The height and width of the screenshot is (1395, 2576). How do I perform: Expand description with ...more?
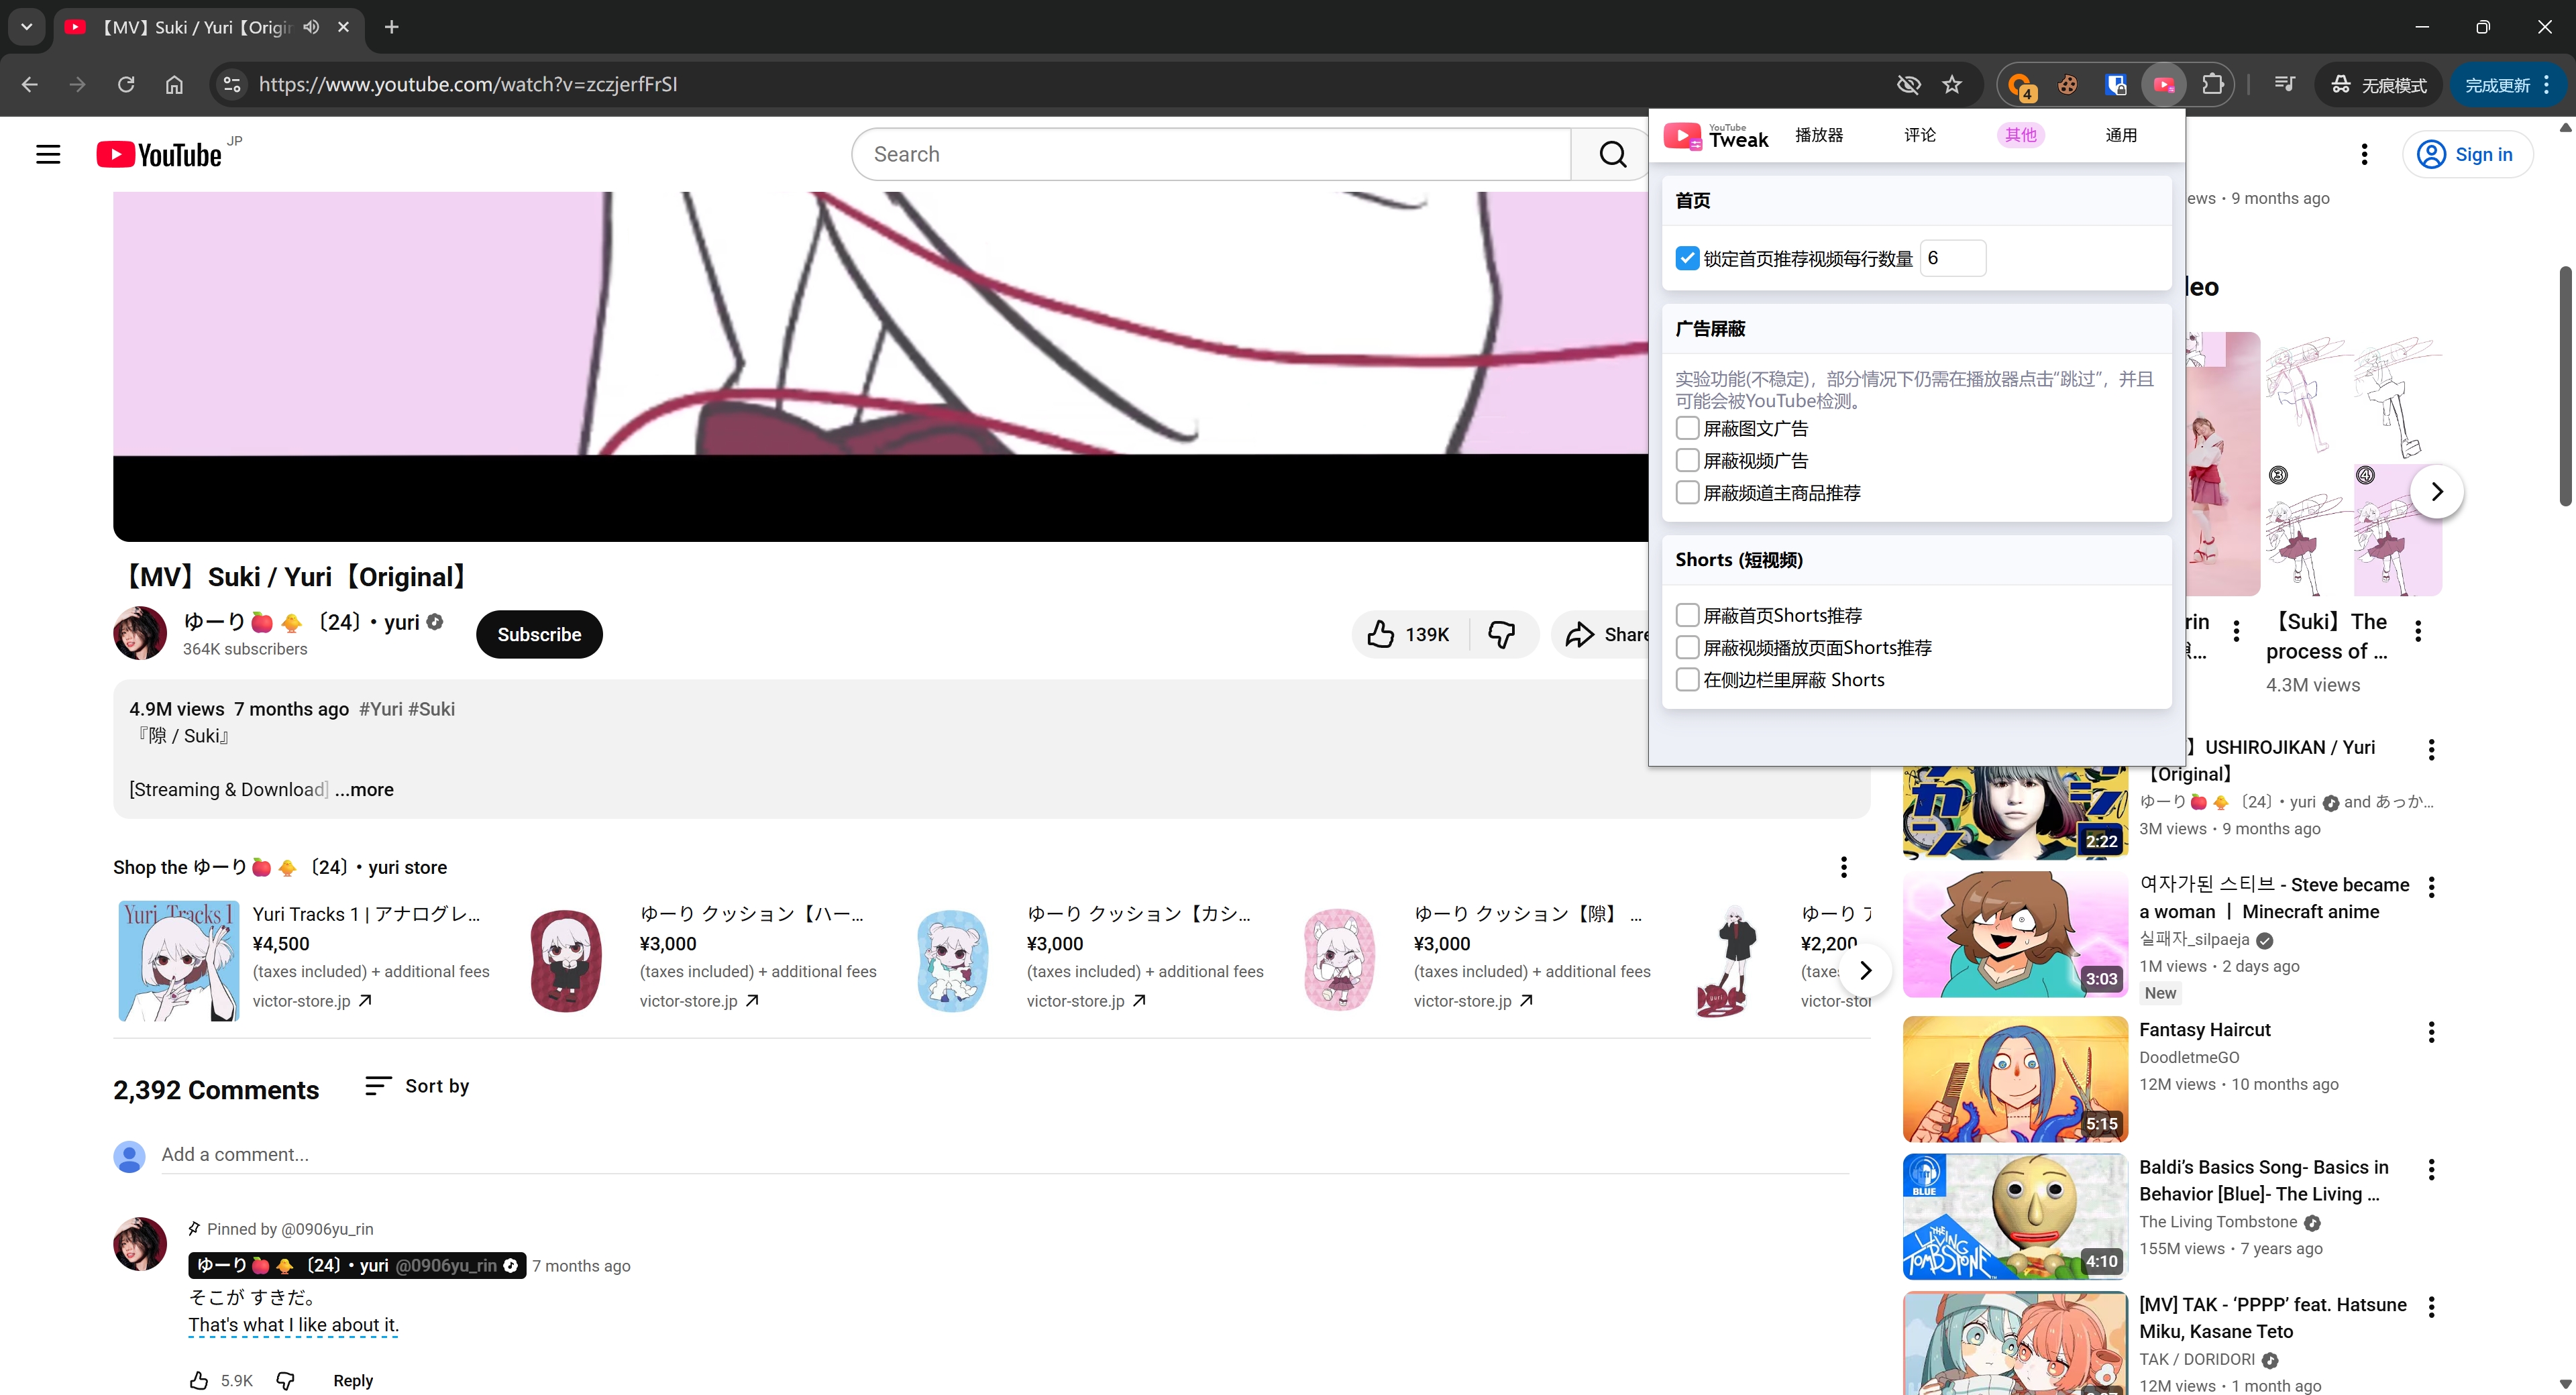(x=364, y=790)
